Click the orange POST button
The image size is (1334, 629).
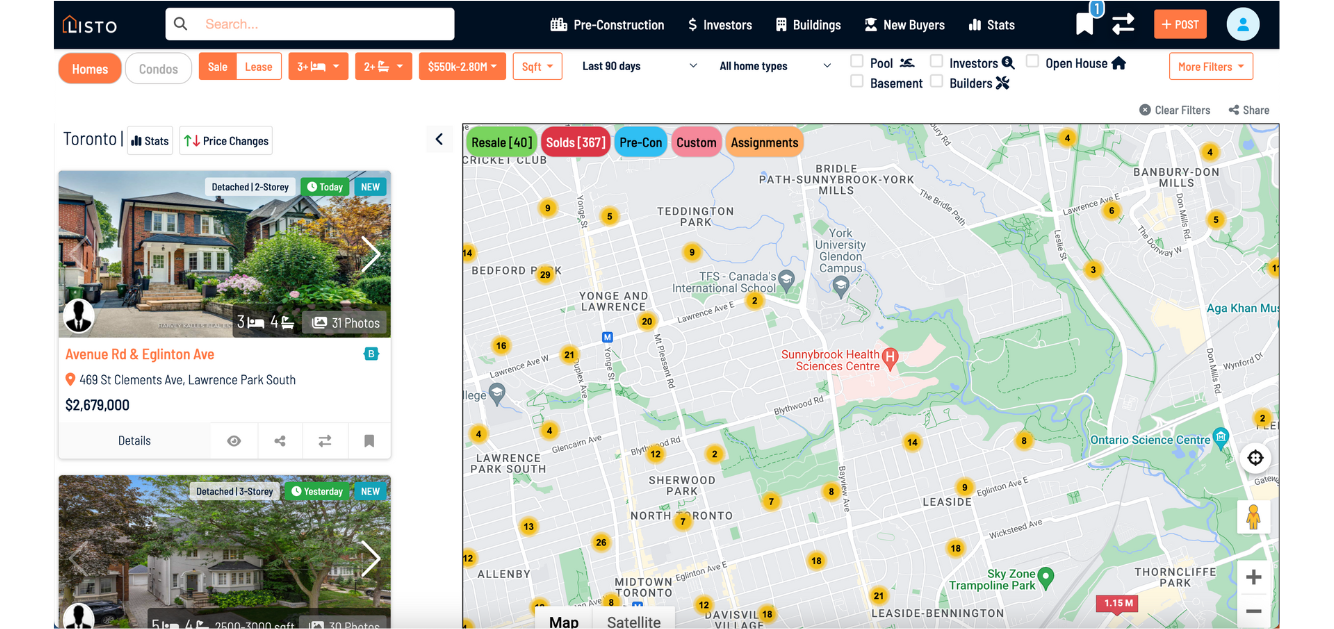[1180, 24]
